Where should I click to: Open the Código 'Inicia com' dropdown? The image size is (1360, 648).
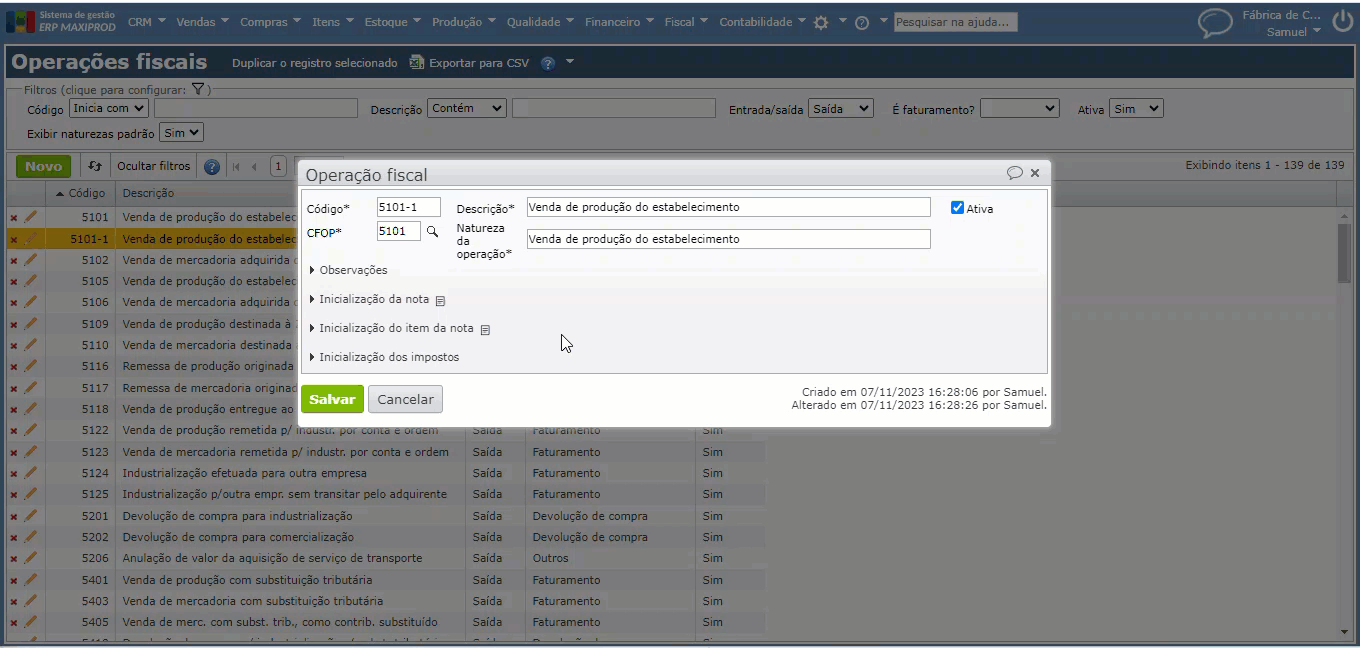tap(109, 108)
